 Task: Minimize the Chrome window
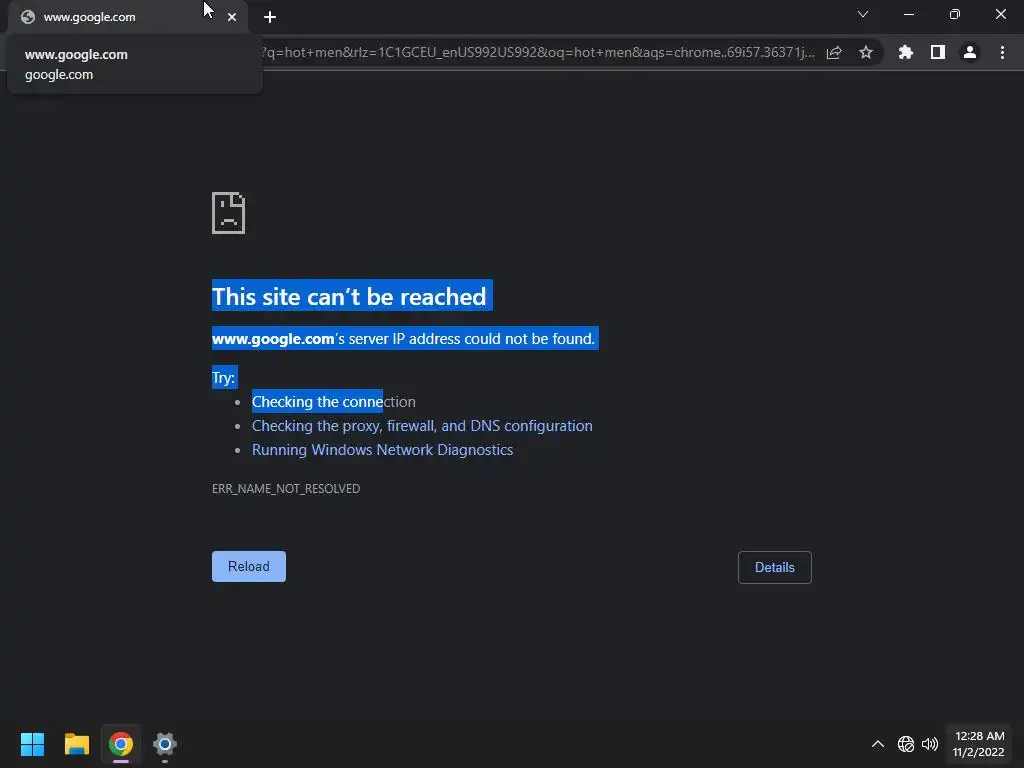pos(909,14)
